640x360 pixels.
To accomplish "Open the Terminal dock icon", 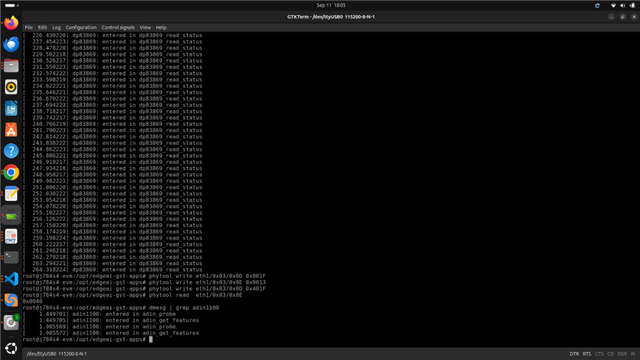I will [11, 258].
